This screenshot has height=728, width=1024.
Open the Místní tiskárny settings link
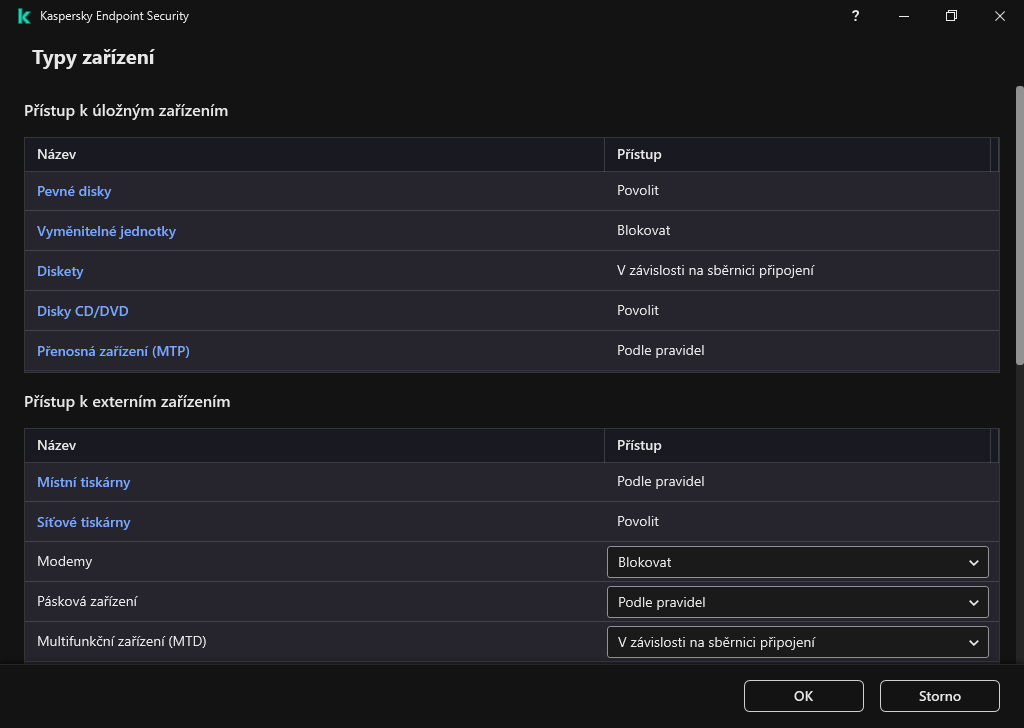point(83,481)
